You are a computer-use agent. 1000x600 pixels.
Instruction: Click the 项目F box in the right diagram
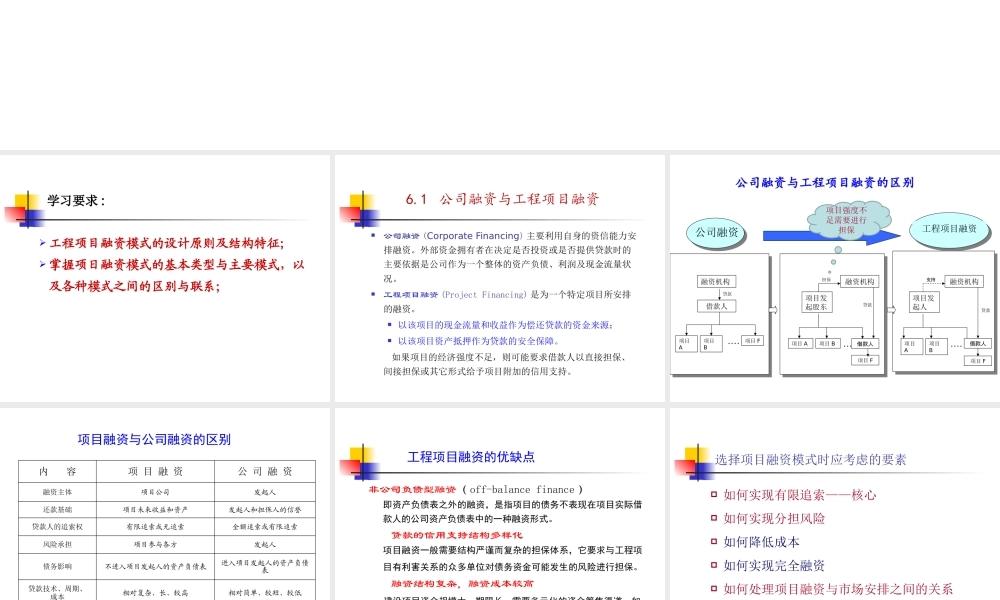pyautogui.click(x=980, y=361)
